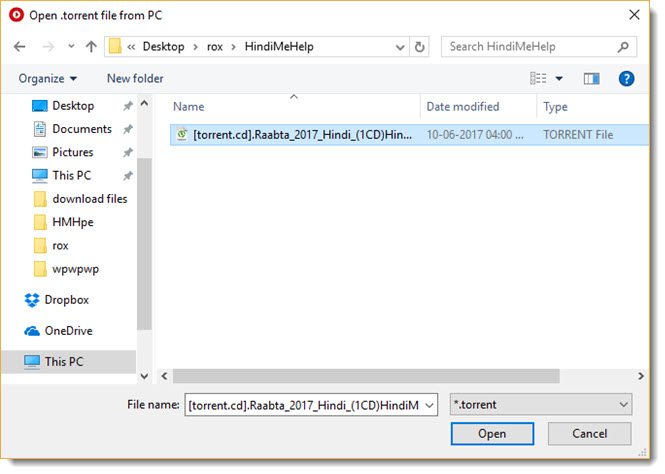Sort by the Name column header
This screenshot has height=474, width=665.
188,107
